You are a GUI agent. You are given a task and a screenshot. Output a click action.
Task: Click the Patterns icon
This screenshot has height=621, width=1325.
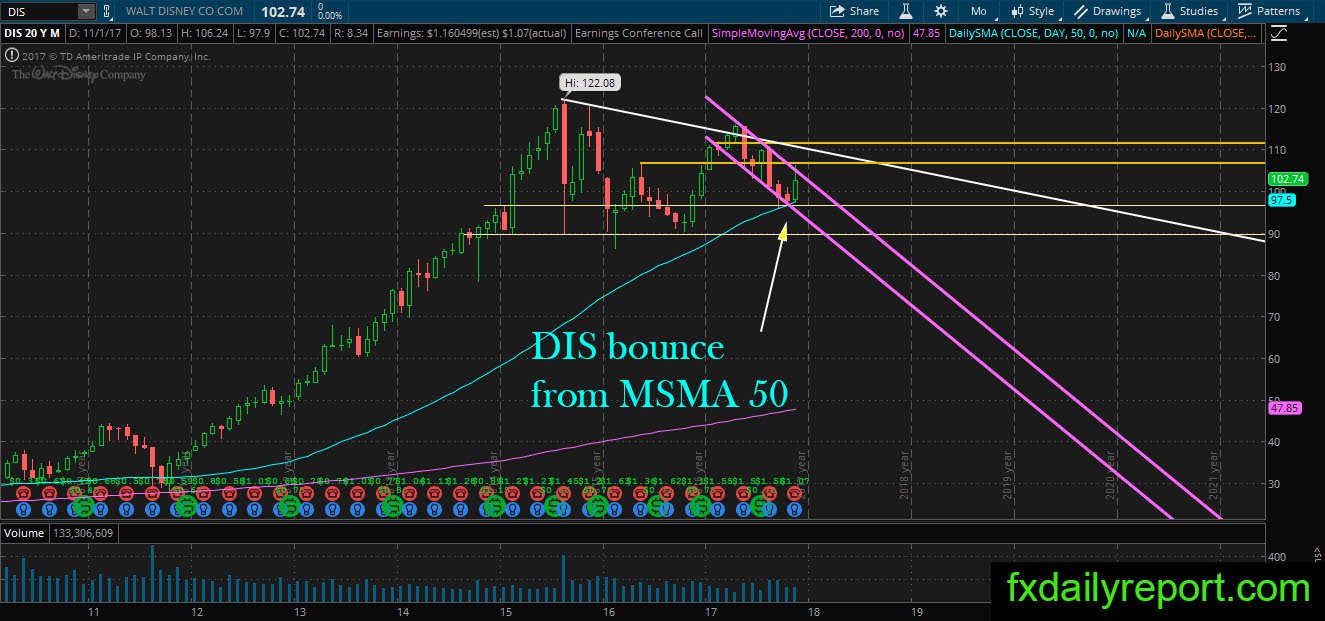tap(1245, 11)
